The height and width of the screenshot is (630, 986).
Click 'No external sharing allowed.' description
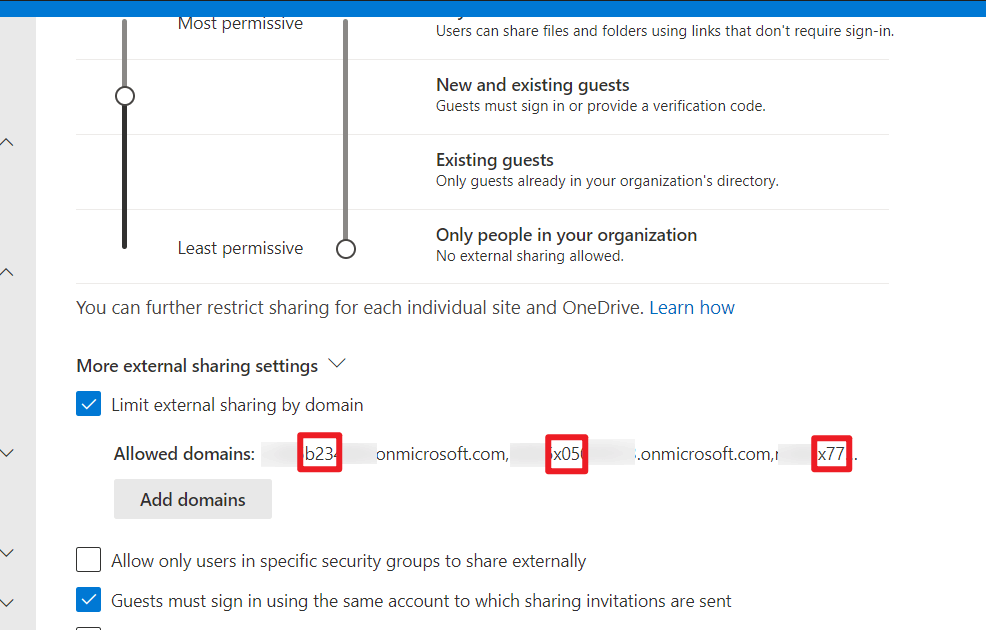click(529, 256)
